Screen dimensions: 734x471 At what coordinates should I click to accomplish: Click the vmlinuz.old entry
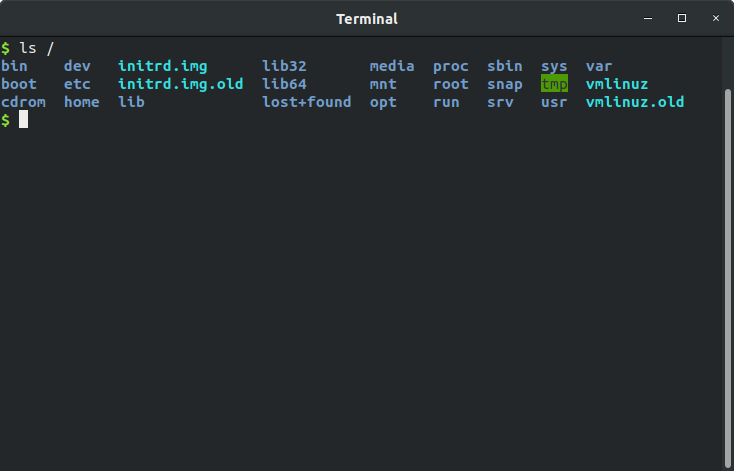pos(635,102)
